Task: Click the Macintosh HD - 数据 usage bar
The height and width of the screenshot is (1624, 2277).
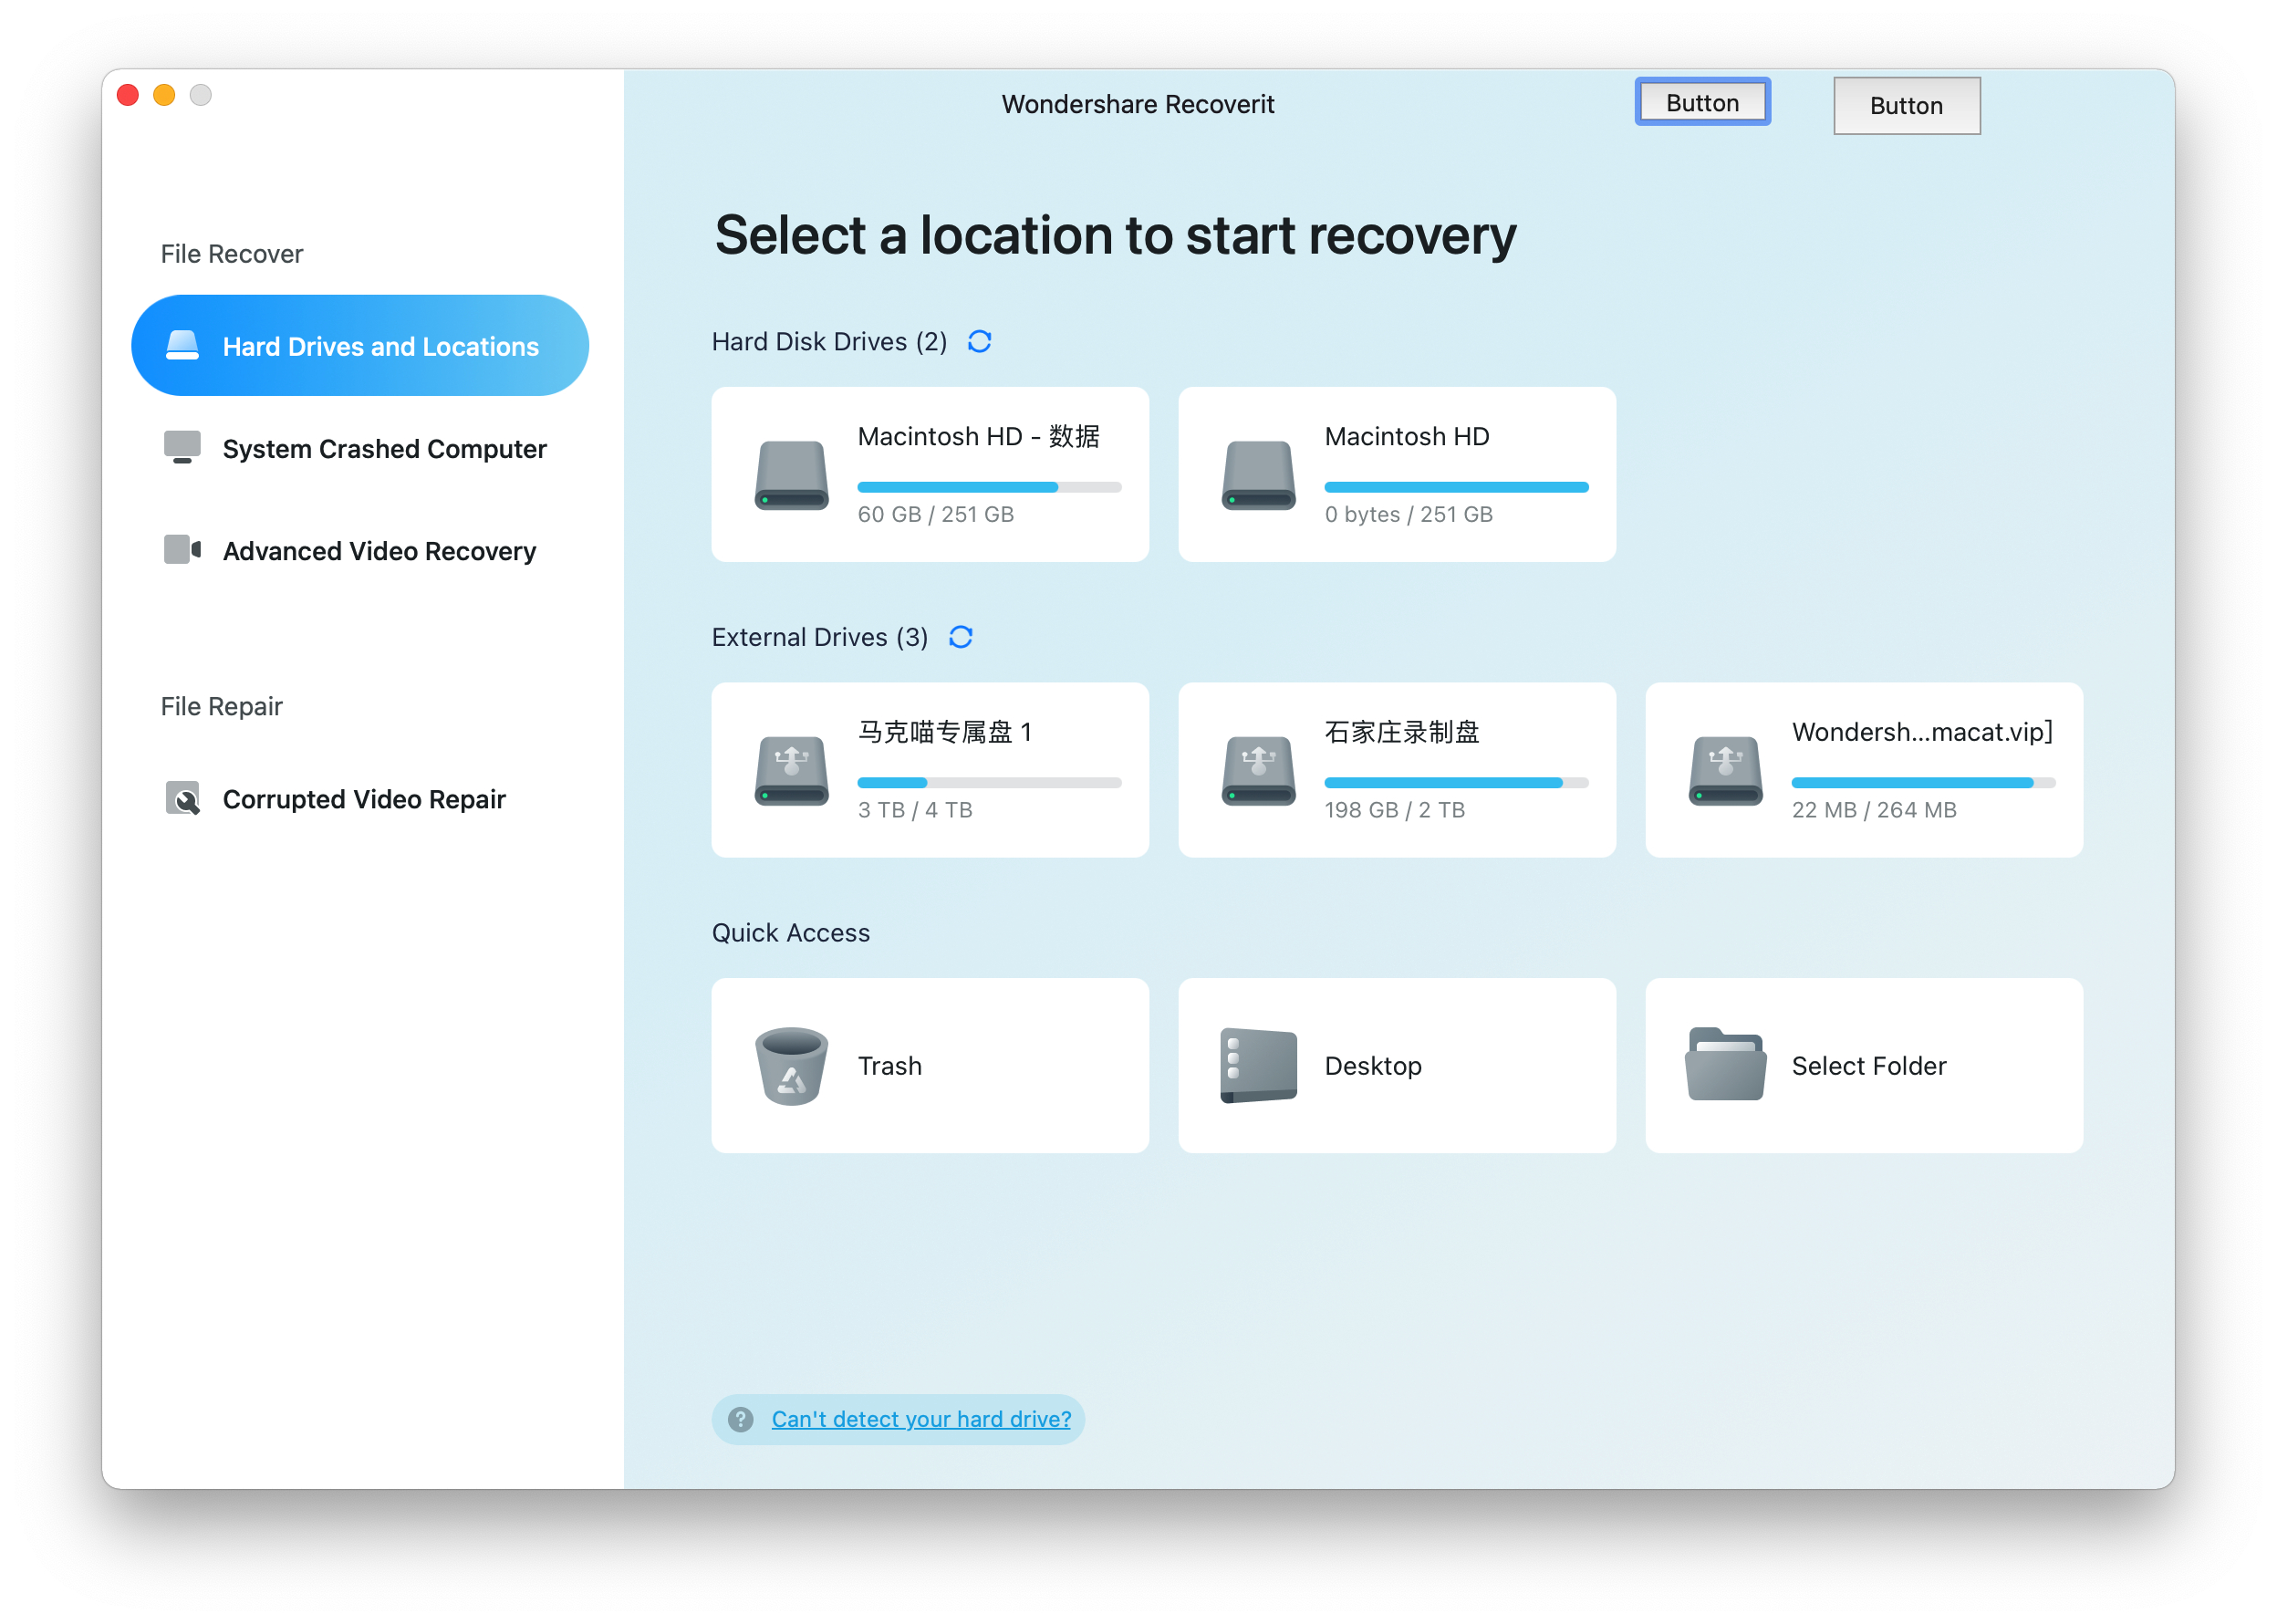Action: click(988, 487)
